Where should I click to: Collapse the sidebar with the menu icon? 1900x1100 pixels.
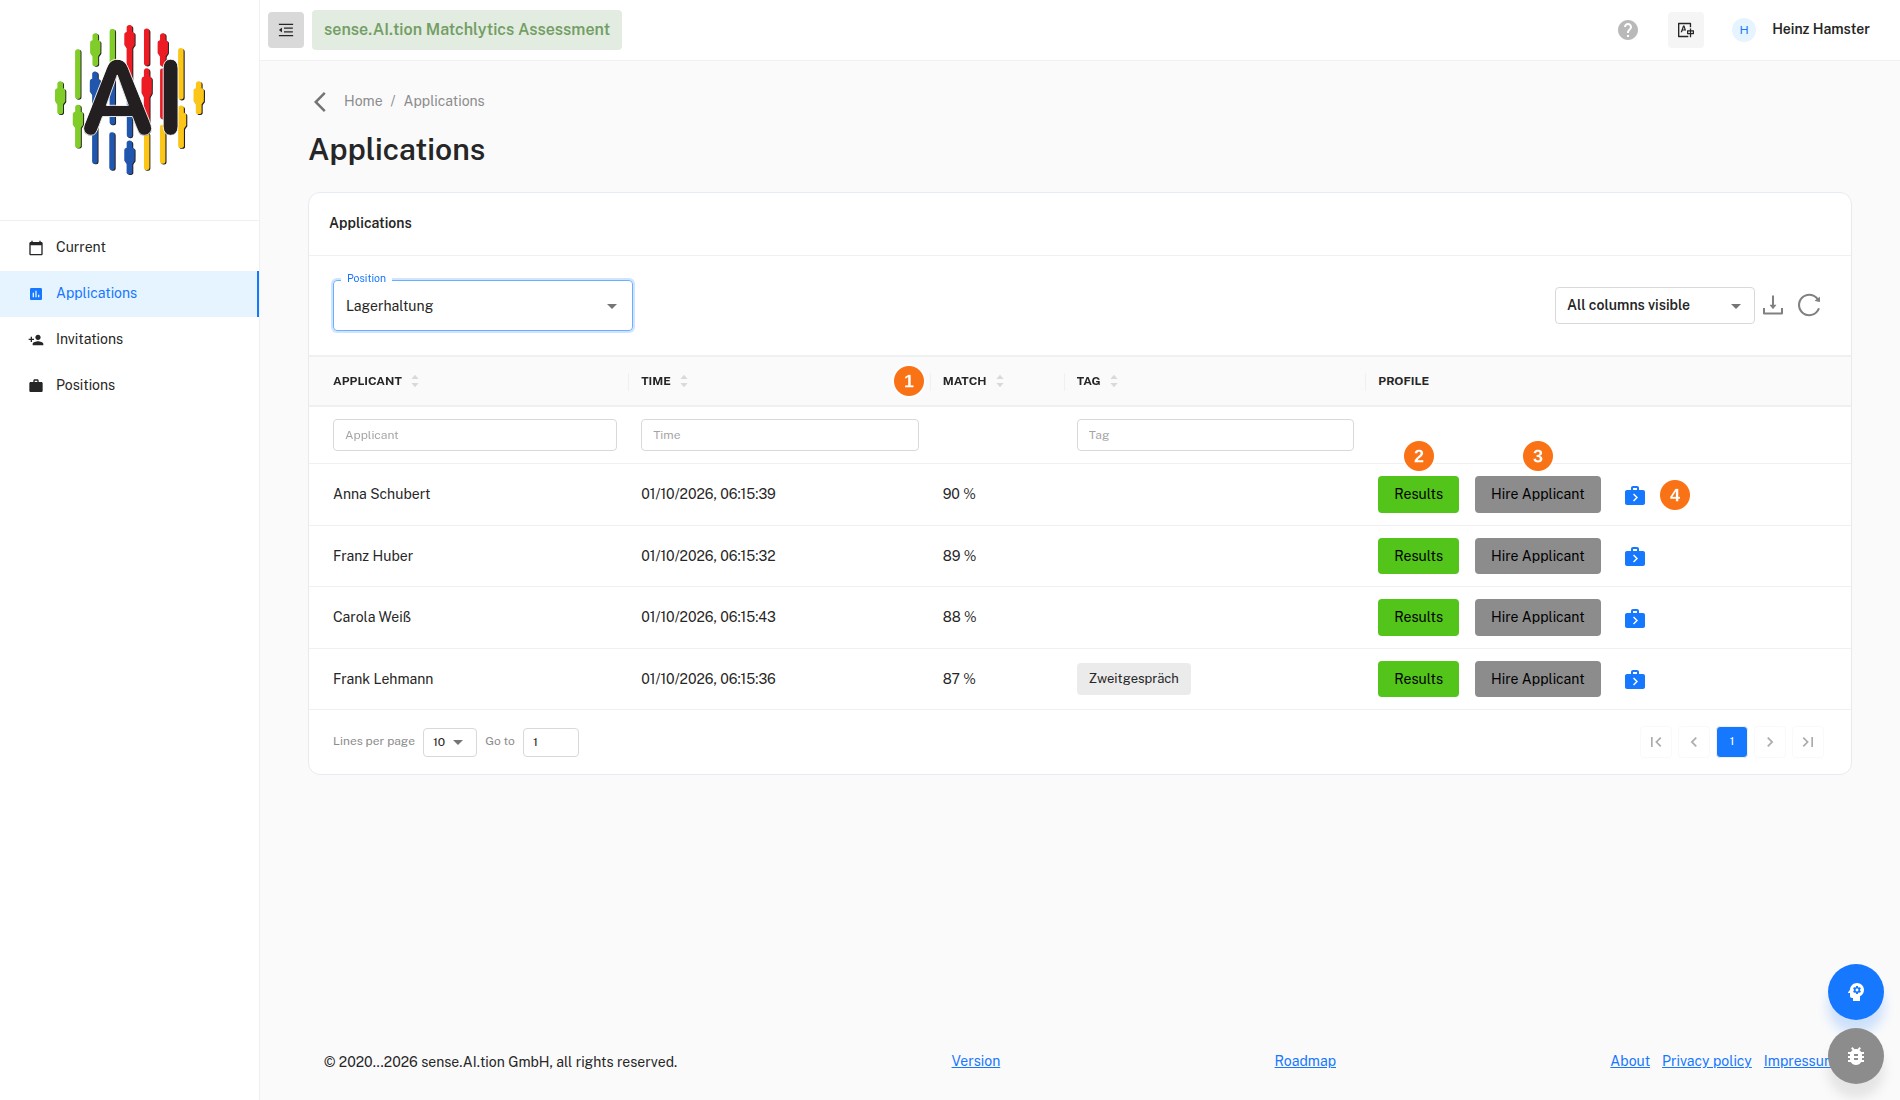(x=286, y=30)
